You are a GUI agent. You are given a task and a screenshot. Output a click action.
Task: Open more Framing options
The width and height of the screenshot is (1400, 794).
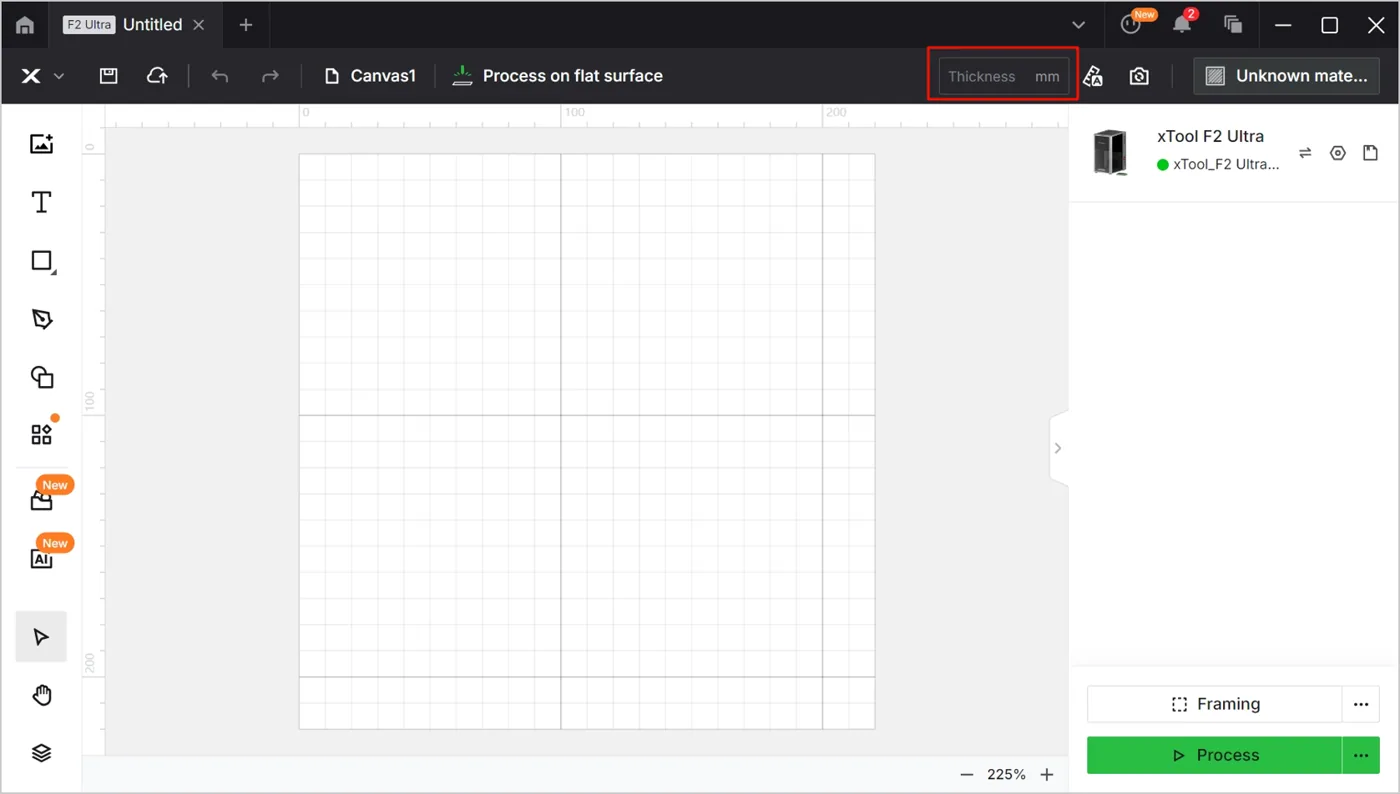click(1361, 704)
